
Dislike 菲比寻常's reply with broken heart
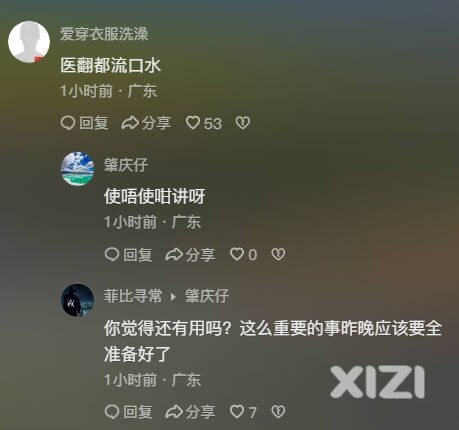pyautogui.click(x=278, y=412)
